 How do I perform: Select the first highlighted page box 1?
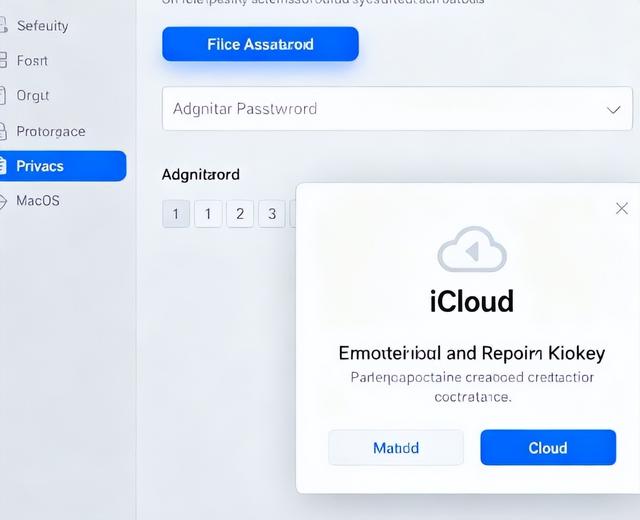[176, 214]
